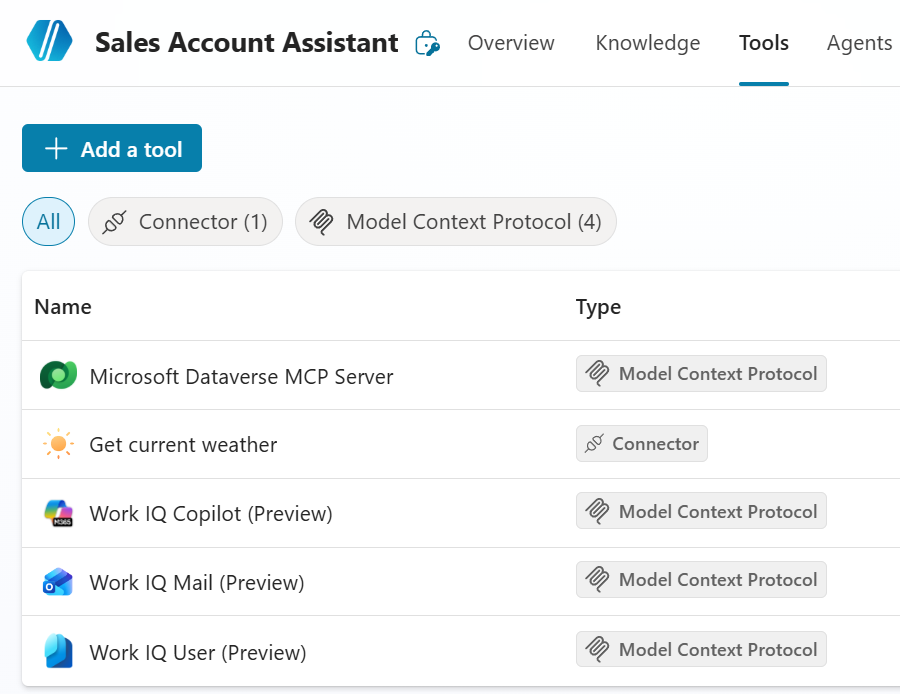This screenshot has width=900, height=694.
Task: Click the plug icon in Connector filter
Action: (x=114, y=222)
